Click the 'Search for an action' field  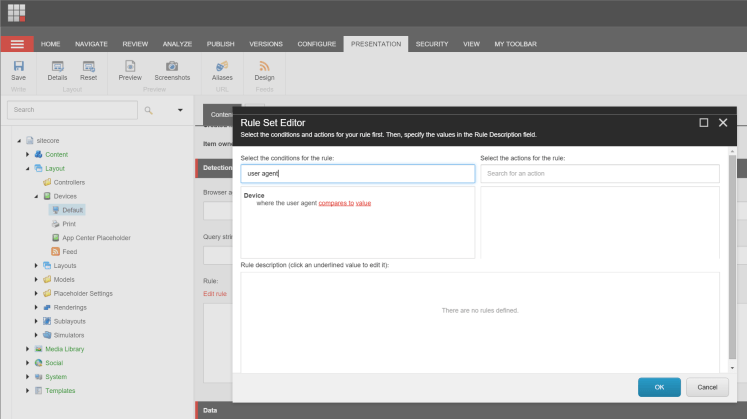tap(600, 174)
